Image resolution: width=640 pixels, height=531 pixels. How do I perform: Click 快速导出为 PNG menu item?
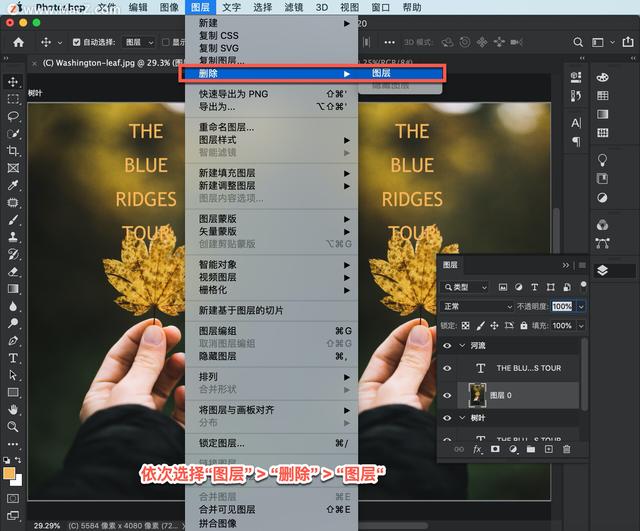(233, 94)
